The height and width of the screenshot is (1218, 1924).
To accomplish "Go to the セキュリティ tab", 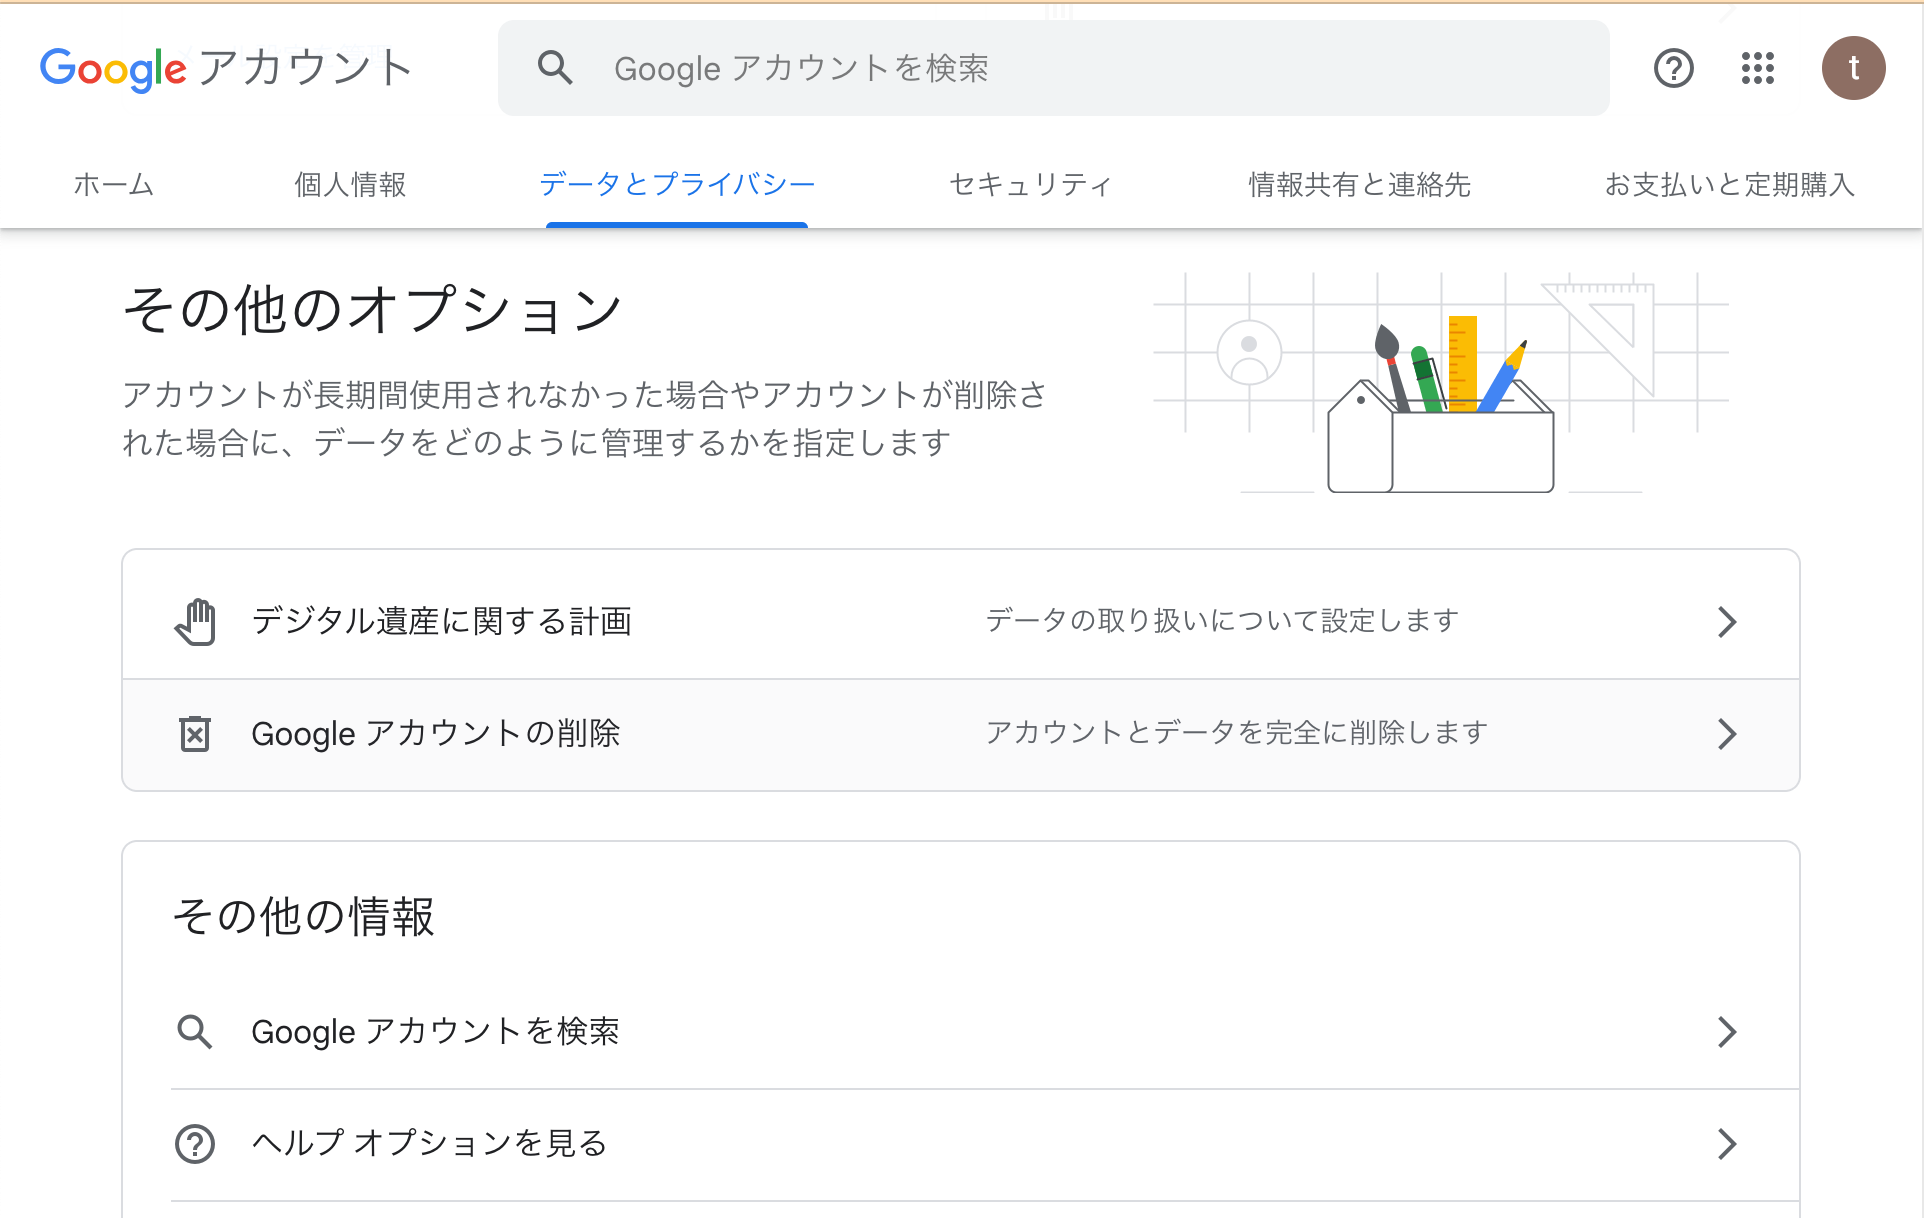I will tap(1031, 185).
